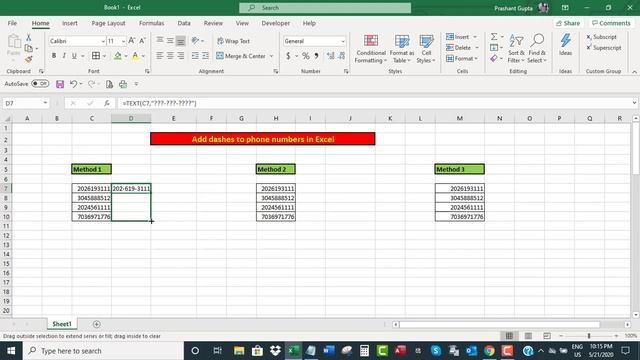Toggle the AutoSave switch
Screen dimensions: 640x360
[x=40, y=84]
